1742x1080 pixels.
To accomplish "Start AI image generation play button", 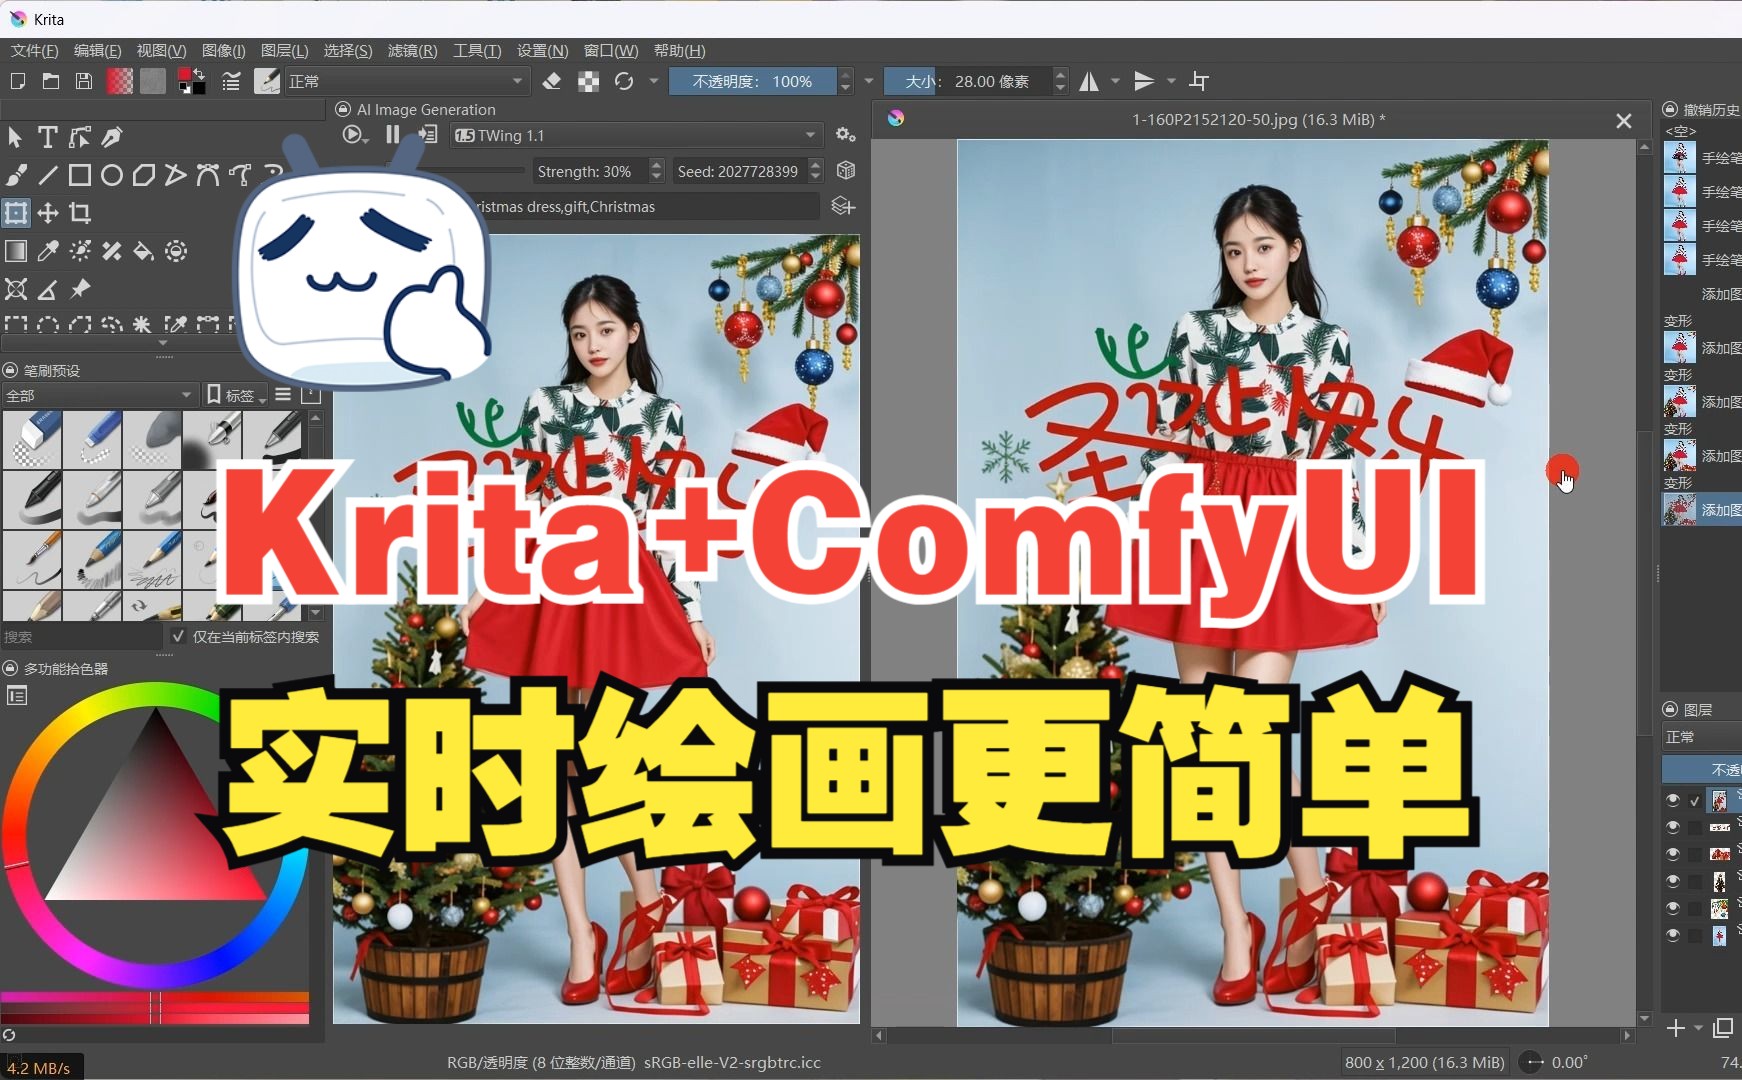I will tap(351, 134).
